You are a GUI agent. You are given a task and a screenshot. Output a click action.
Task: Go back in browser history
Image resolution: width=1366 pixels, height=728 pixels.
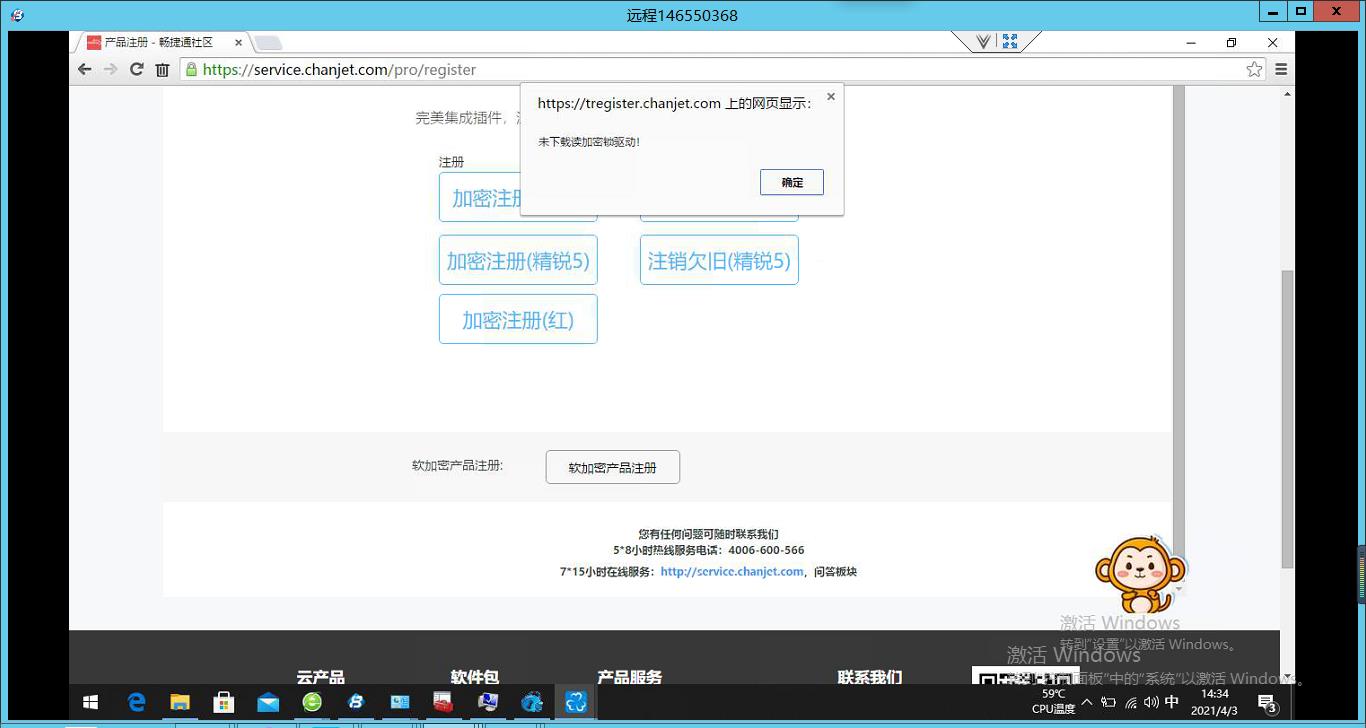coord(85,69)
